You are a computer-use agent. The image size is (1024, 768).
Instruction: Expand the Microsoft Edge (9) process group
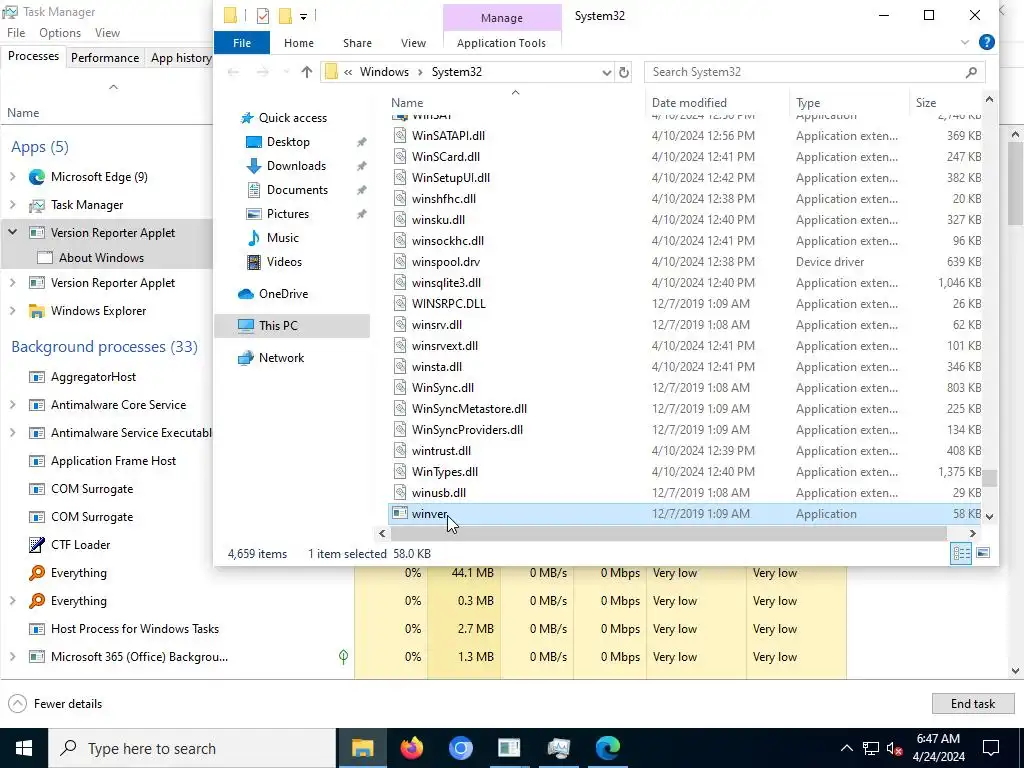[x=12, y=176]
